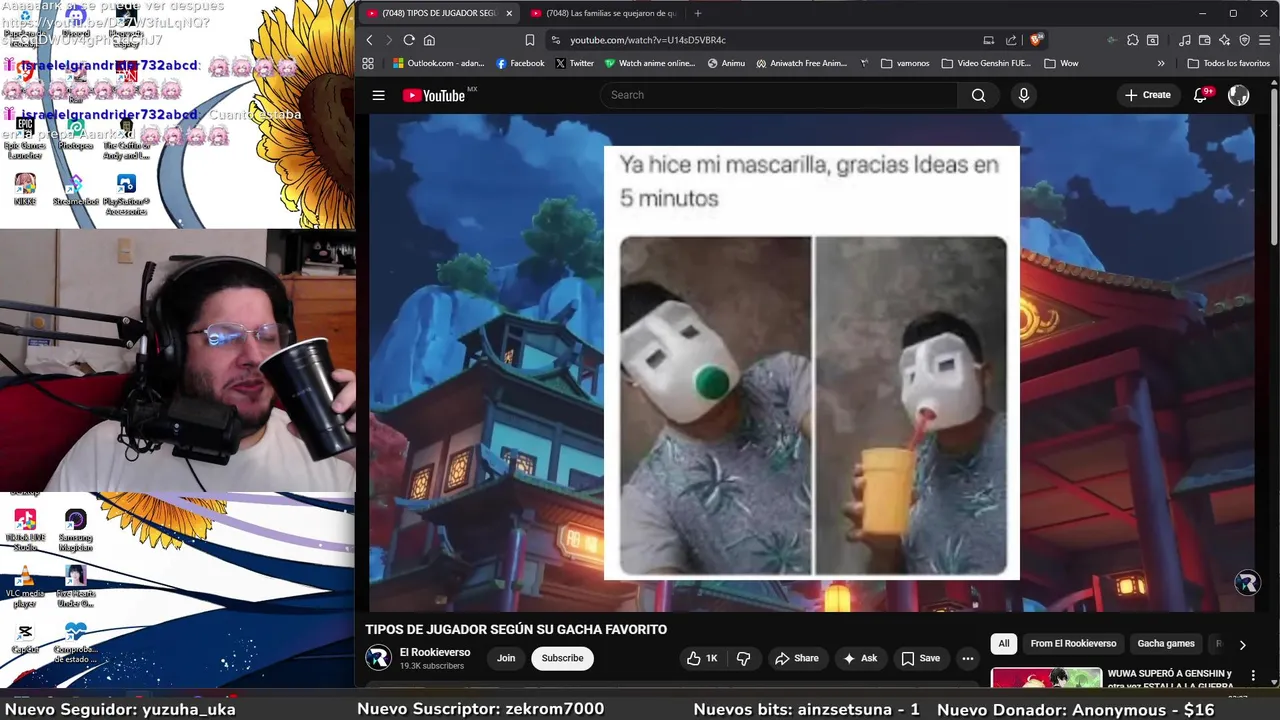Select Gacha games filter chip

pos(1166,644)
